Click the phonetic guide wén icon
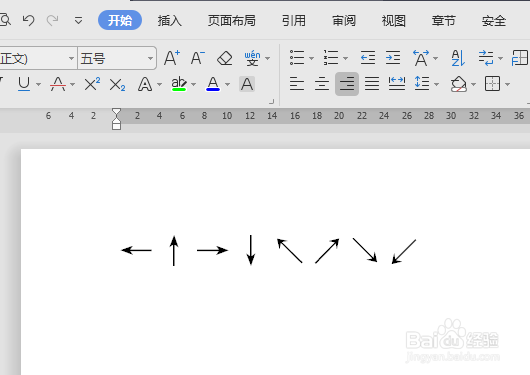Image resolution: width=530 pixels, height=375 pixels. (252, 58)
